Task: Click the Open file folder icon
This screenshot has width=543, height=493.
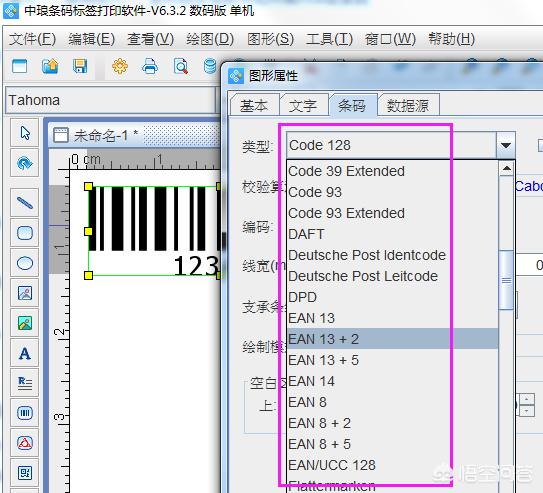Action: (50, 66)
